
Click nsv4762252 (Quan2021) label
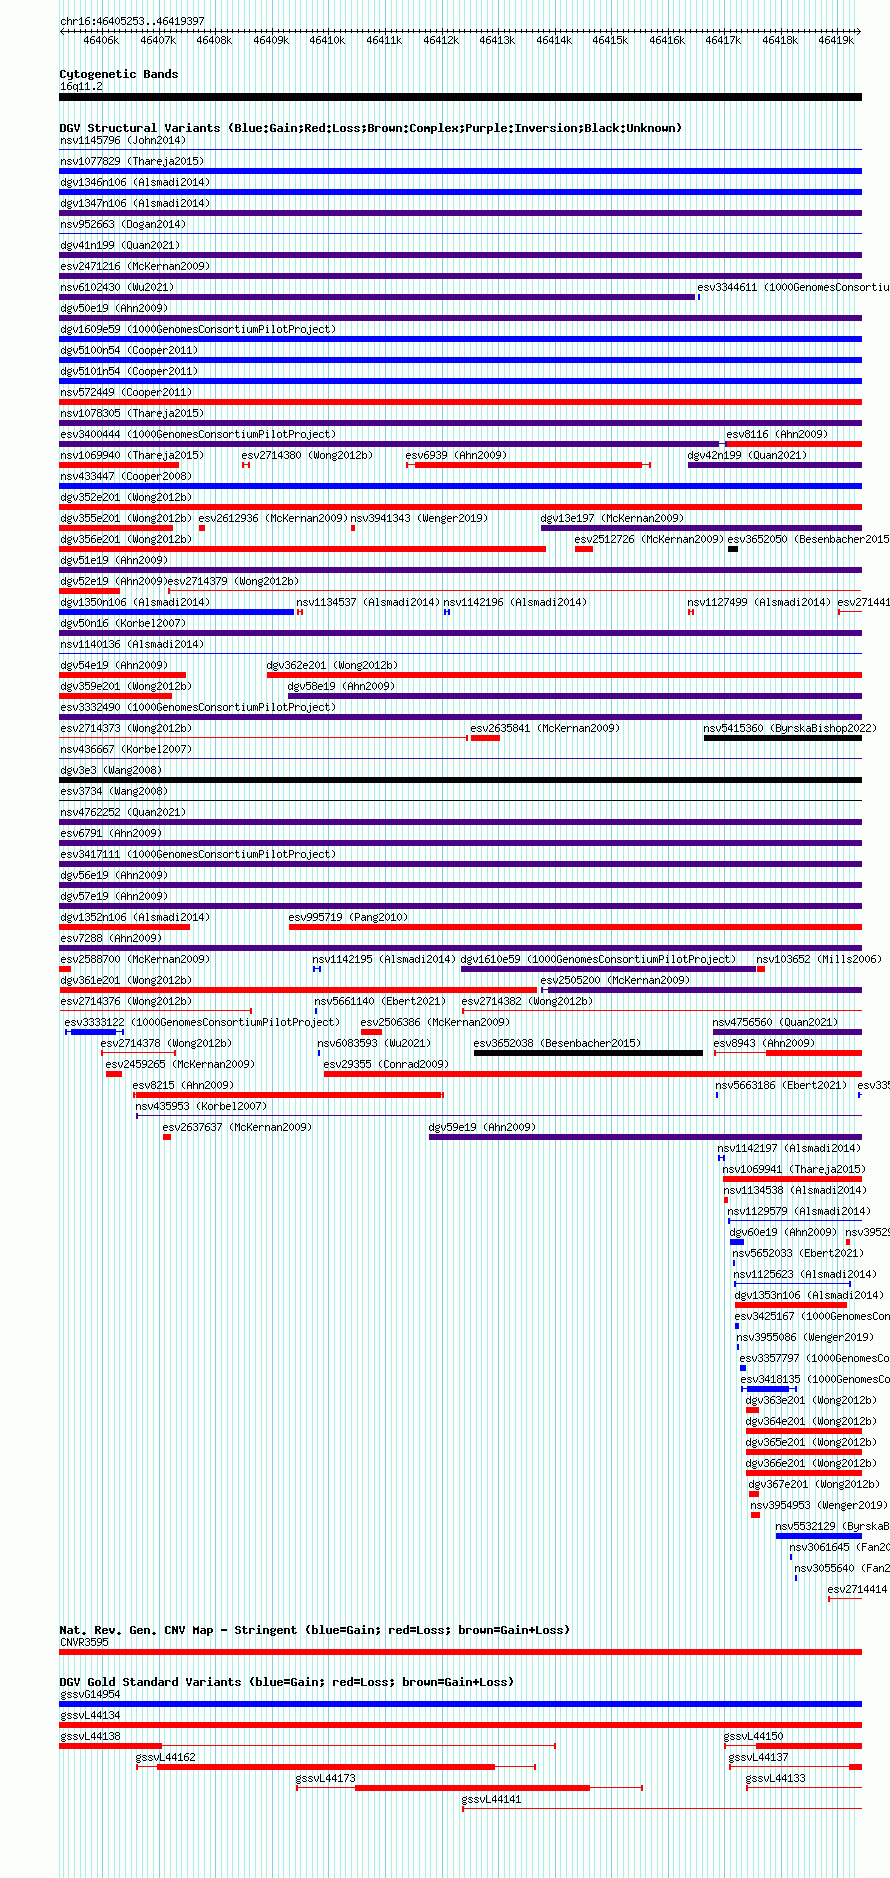(x=123, y=812)
